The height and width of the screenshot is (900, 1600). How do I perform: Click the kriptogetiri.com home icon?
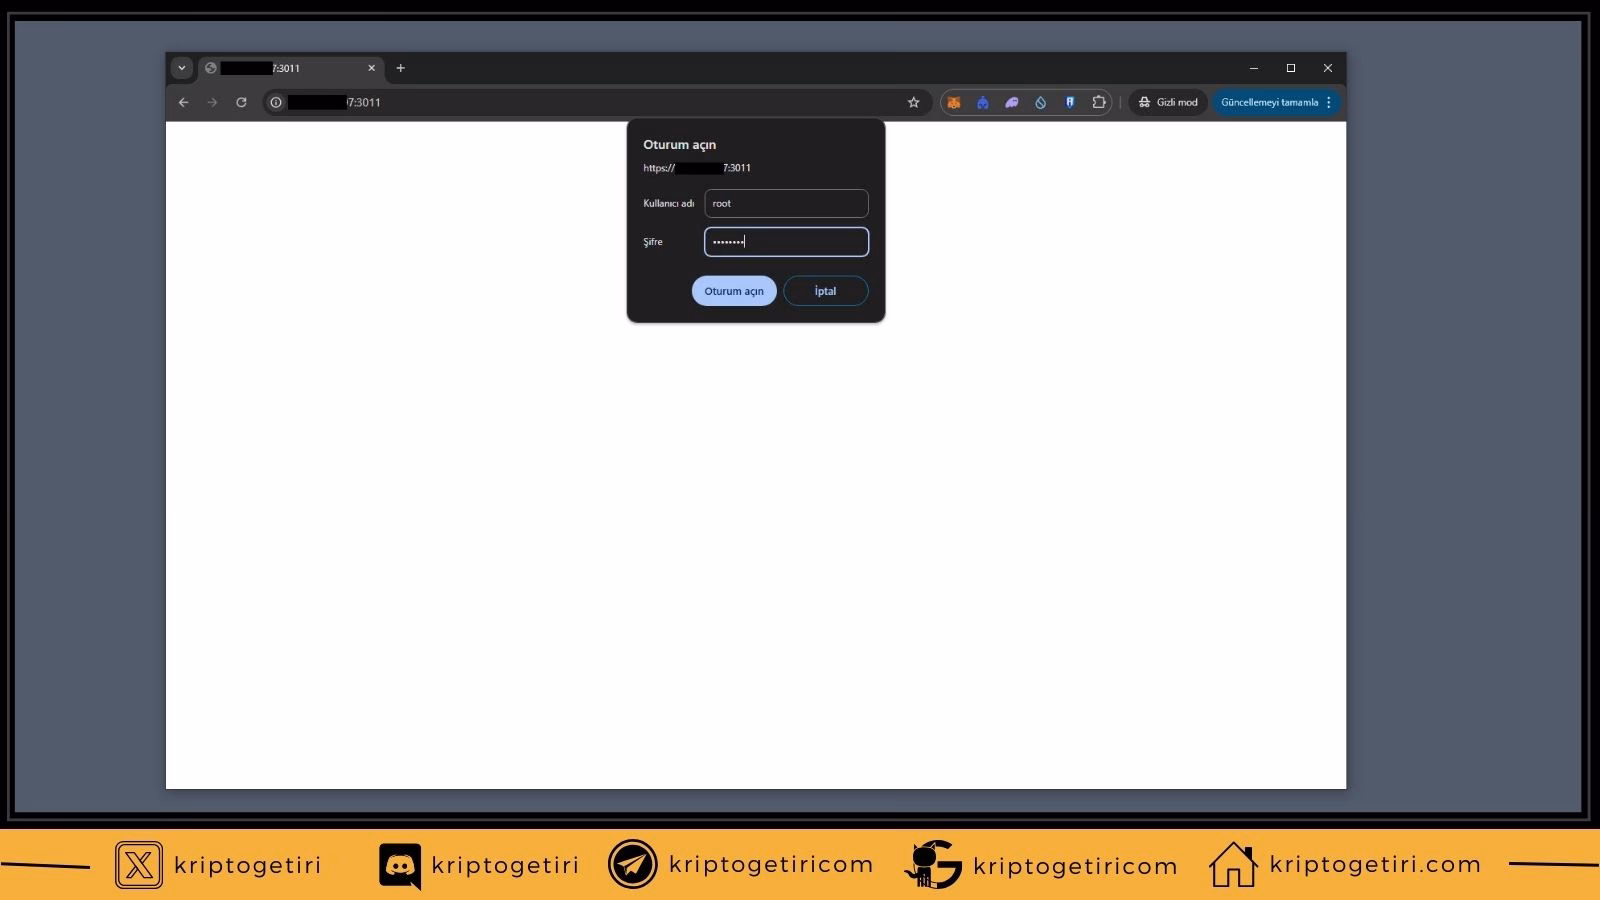point(1235,862)
